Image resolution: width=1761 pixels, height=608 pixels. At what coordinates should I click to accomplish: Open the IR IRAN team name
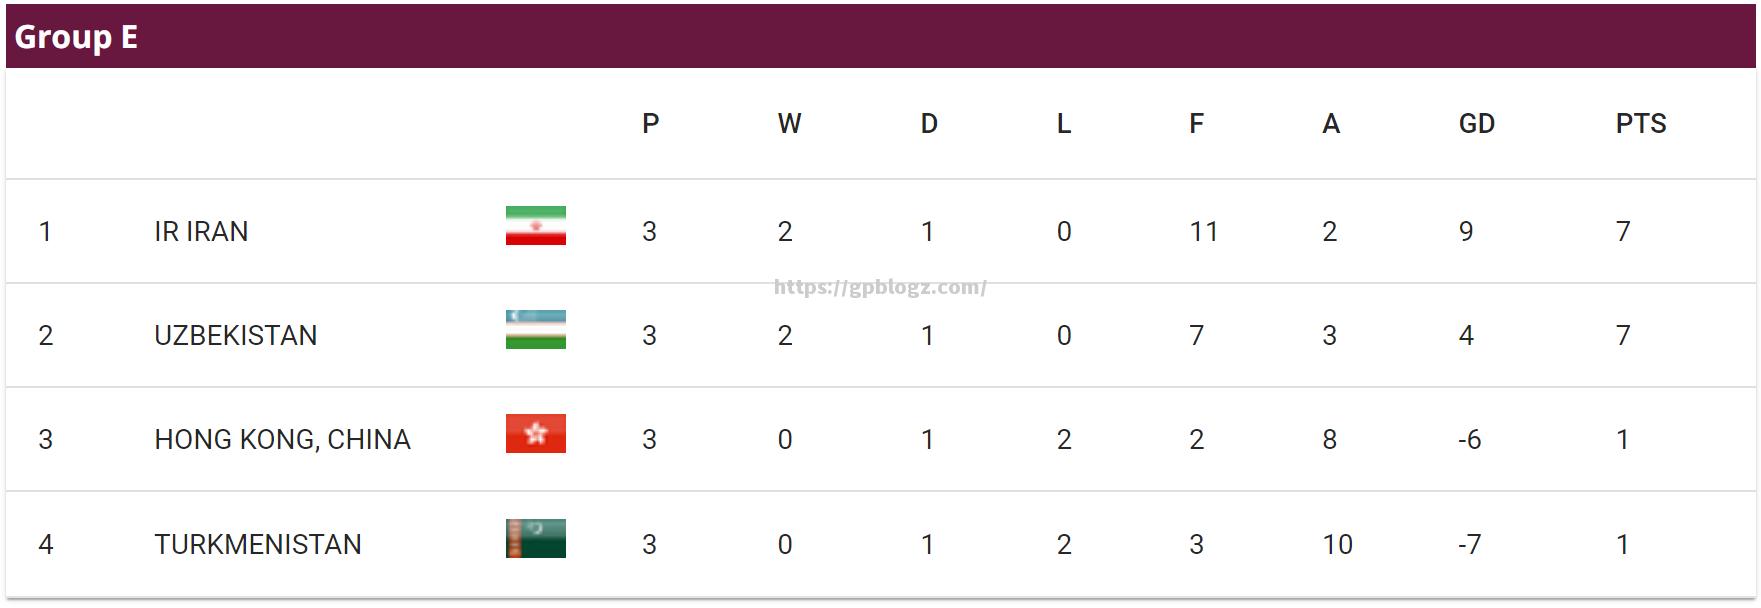[201, 232]
